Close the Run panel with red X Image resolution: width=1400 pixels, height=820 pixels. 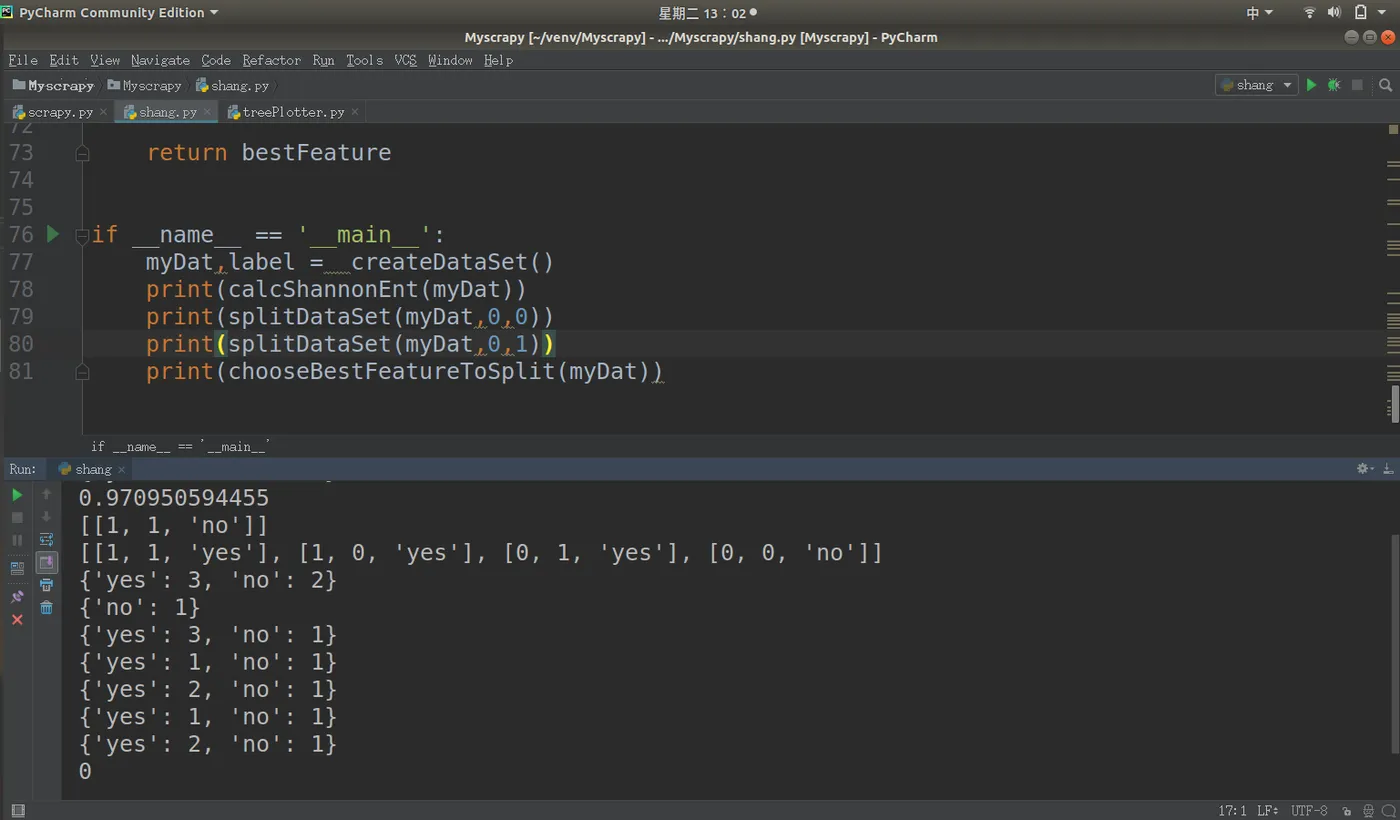coord(17,620)
